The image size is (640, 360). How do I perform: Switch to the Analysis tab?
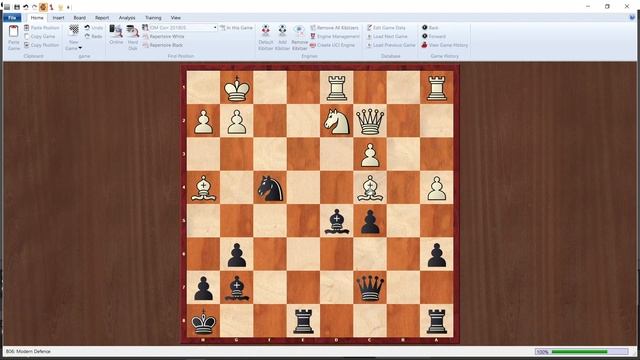[127, 18]
